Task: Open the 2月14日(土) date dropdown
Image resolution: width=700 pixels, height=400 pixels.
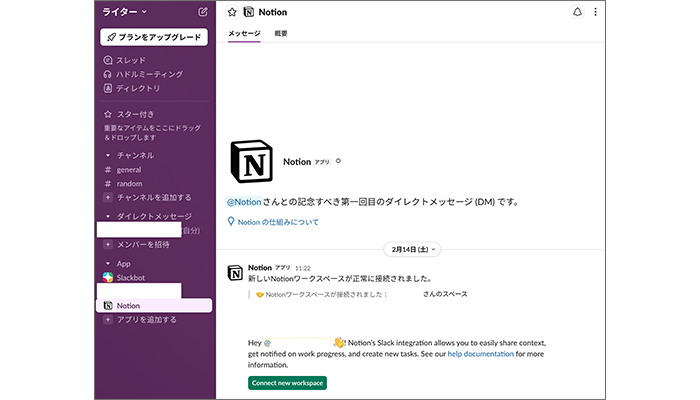Action: click(x=412, y=249)
